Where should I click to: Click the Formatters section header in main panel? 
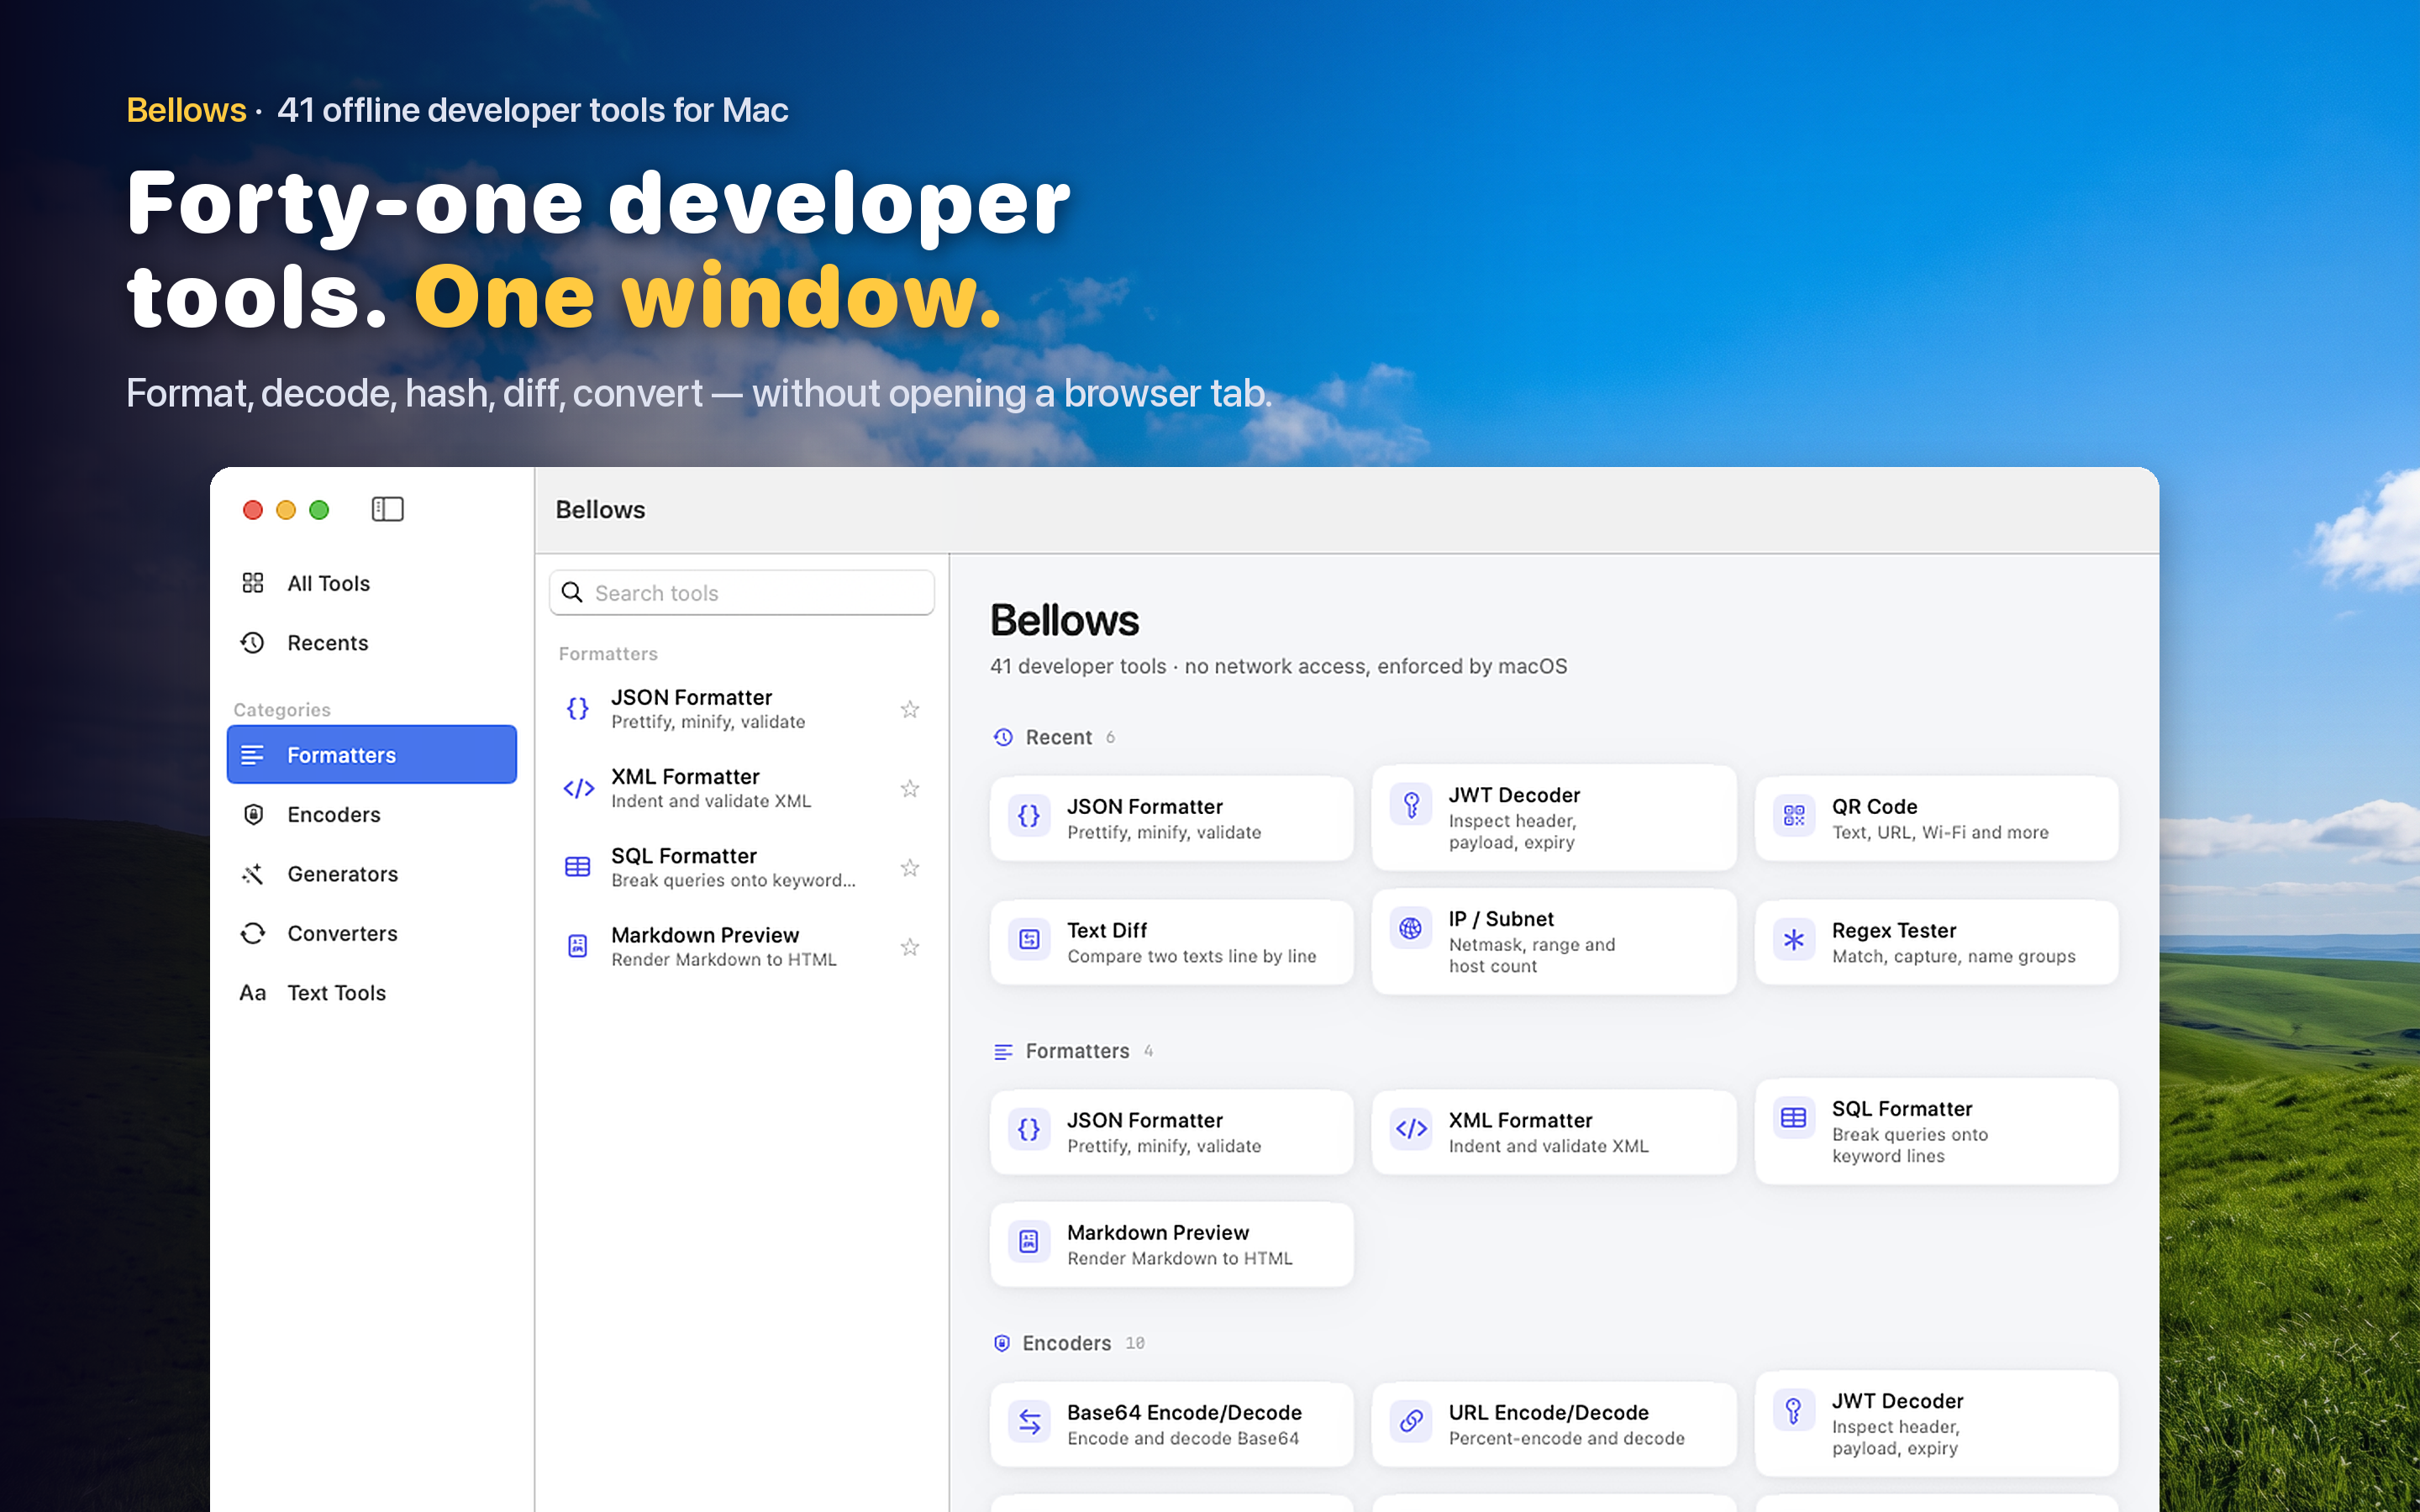point(1073,1051)
